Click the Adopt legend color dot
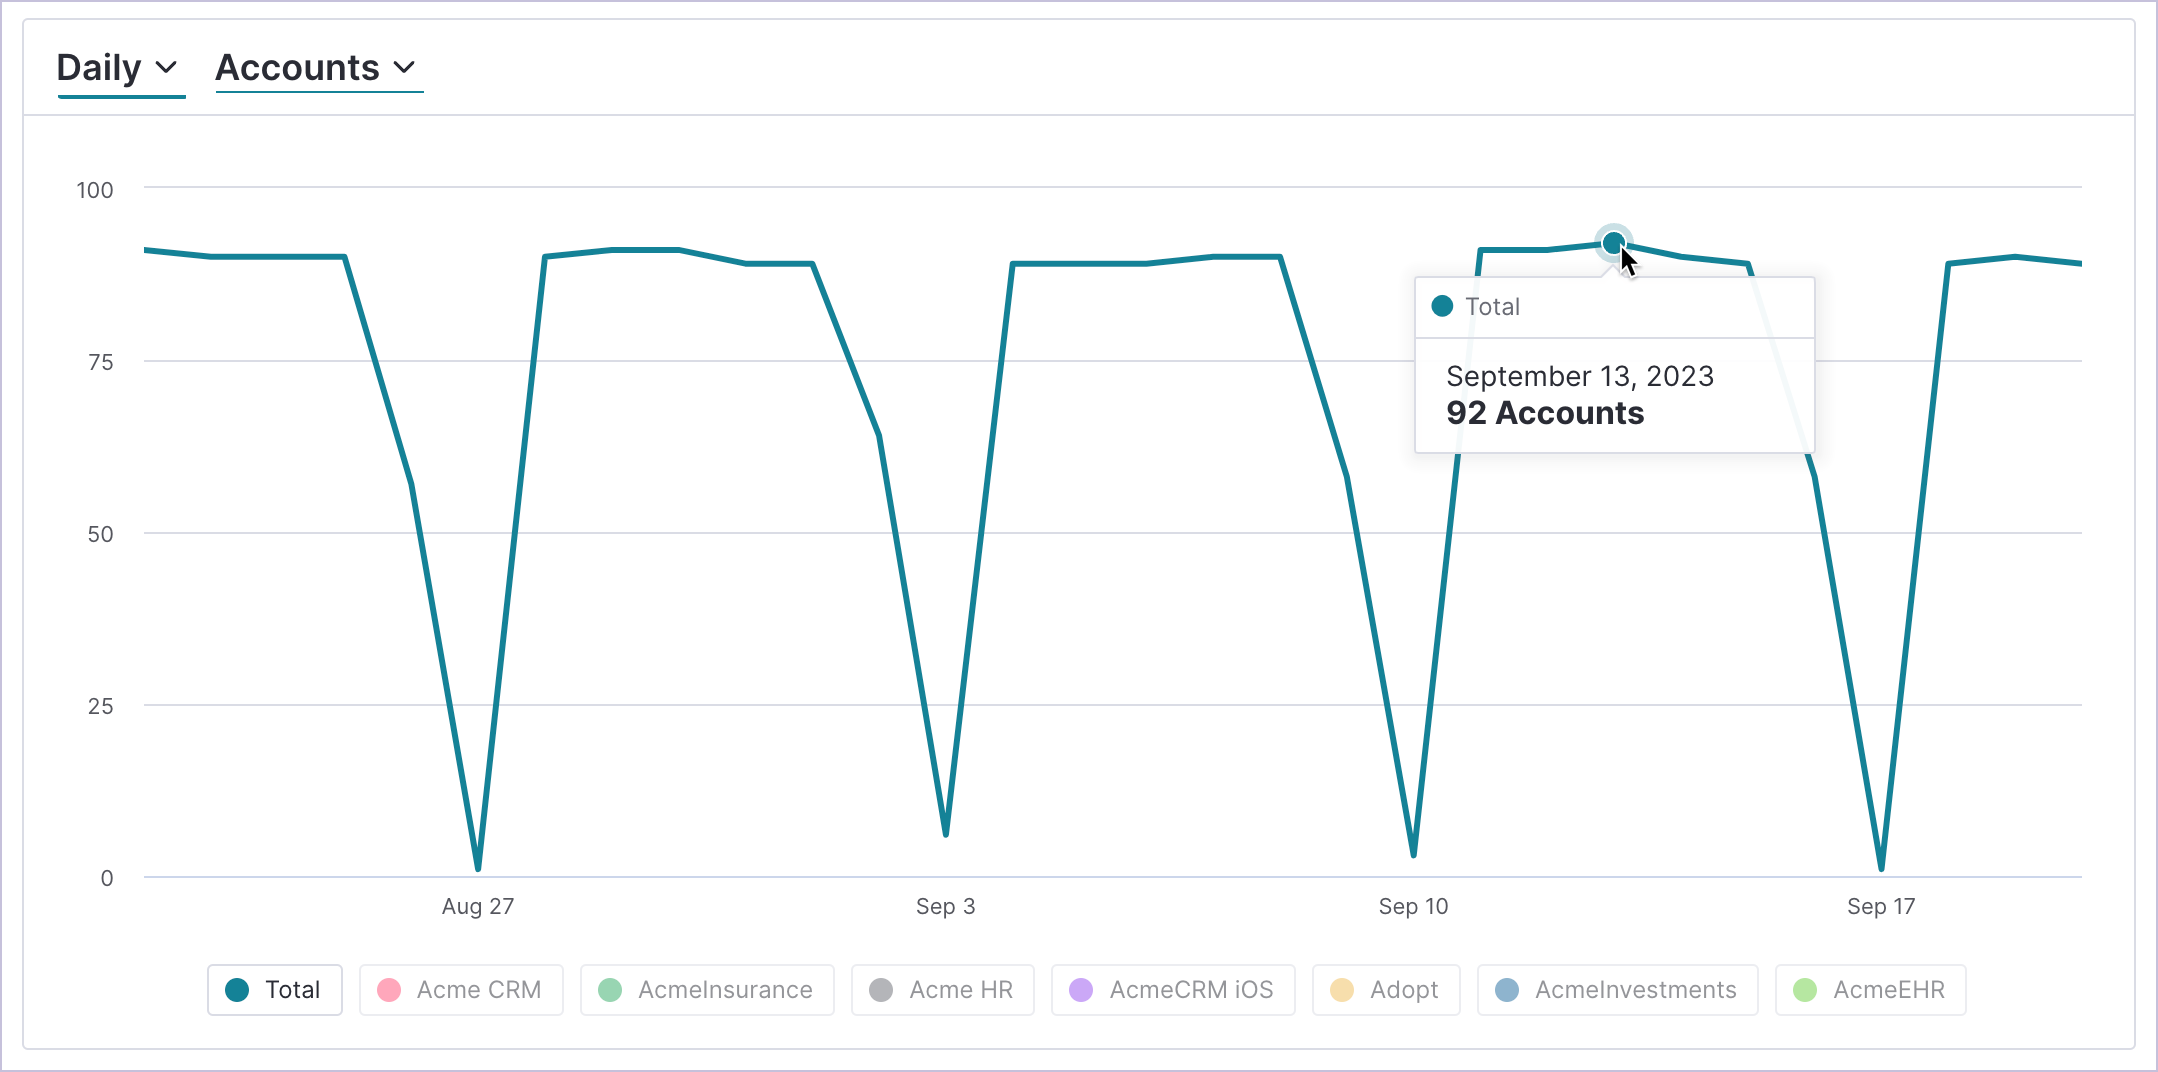Viewport: 2158px width, 1072px height. pyautogui.click(x=1342, y=990)
